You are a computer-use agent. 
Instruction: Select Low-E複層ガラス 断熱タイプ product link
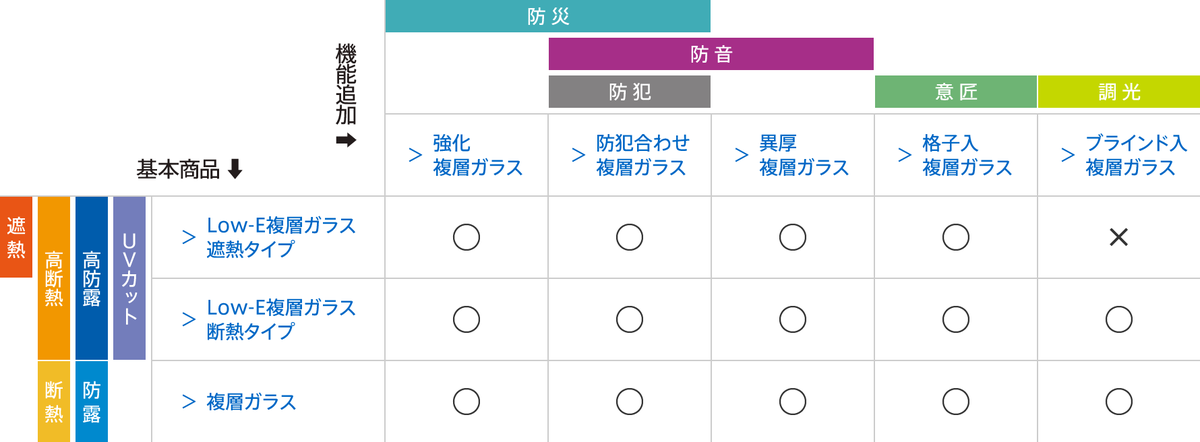(280, 319)
